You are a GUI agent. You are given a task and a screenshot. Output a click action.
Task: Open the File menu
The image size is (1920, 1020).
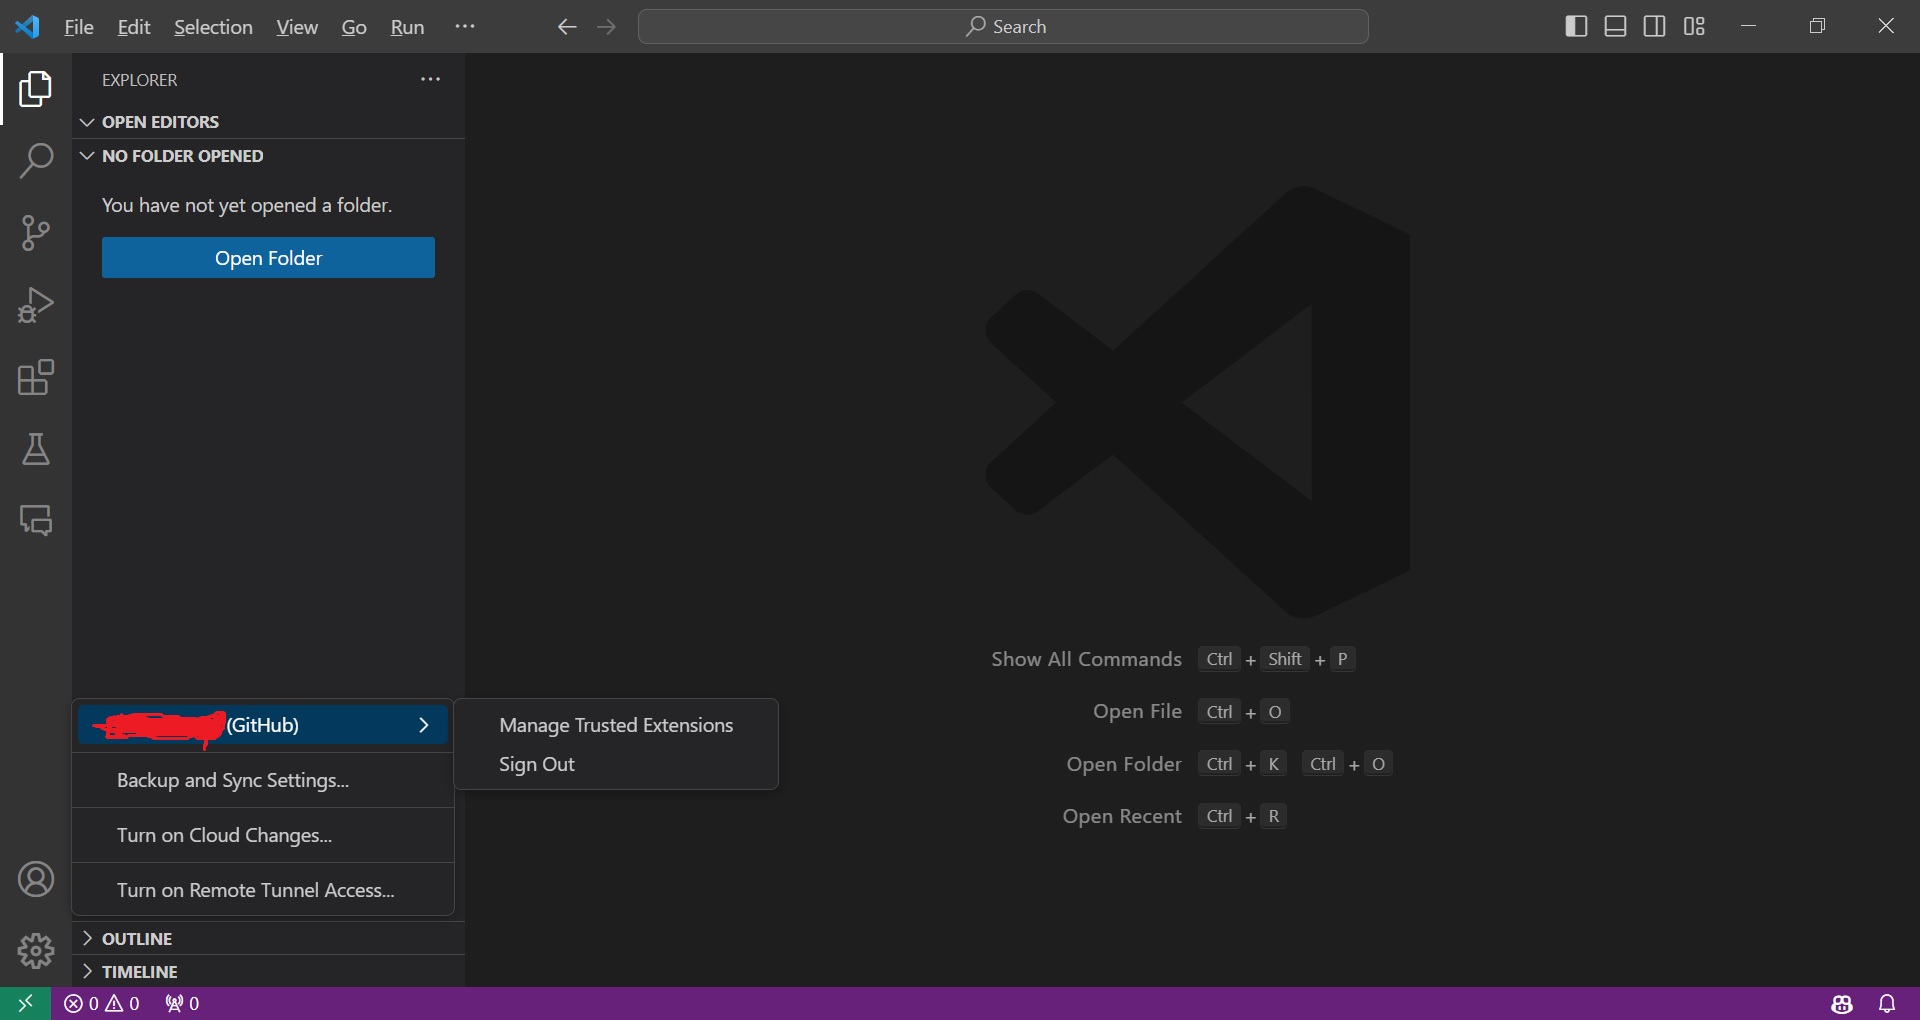pyautogui.click(x=79, y=27)
